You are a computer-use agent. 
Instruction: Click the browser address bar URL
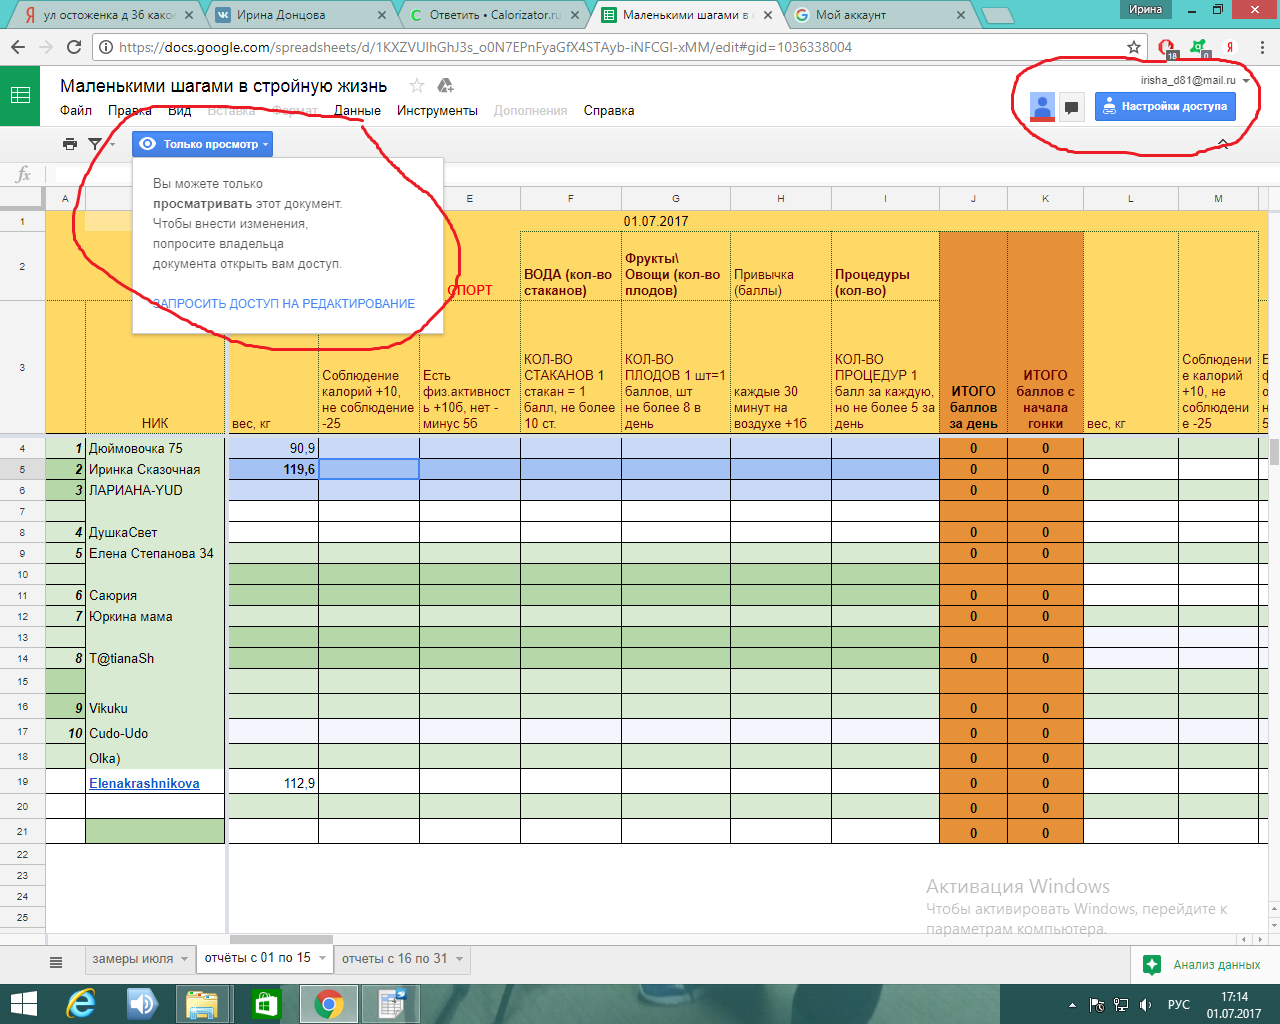pos(485,47)
